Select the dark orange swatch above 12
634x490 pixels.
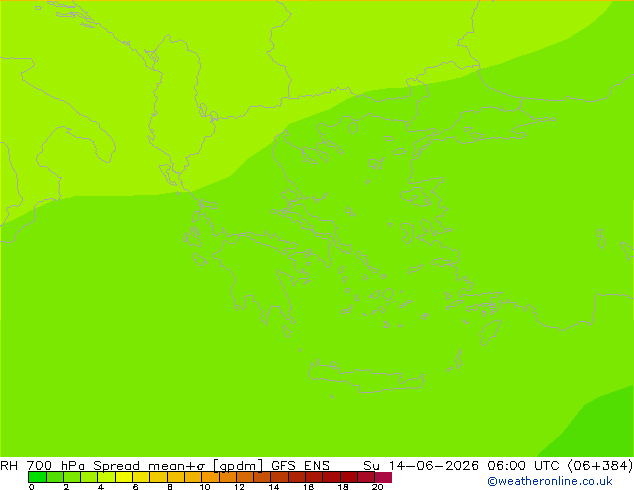tap(245, 477)
